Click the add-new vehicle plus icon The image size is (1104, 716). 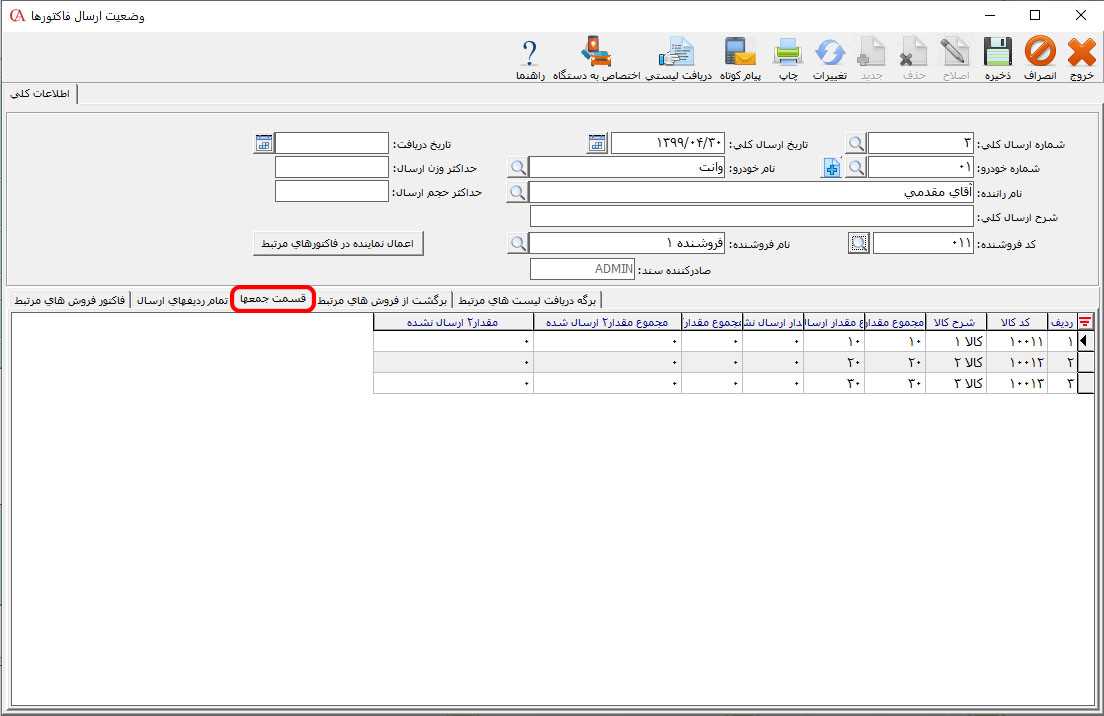pos(831,168)
